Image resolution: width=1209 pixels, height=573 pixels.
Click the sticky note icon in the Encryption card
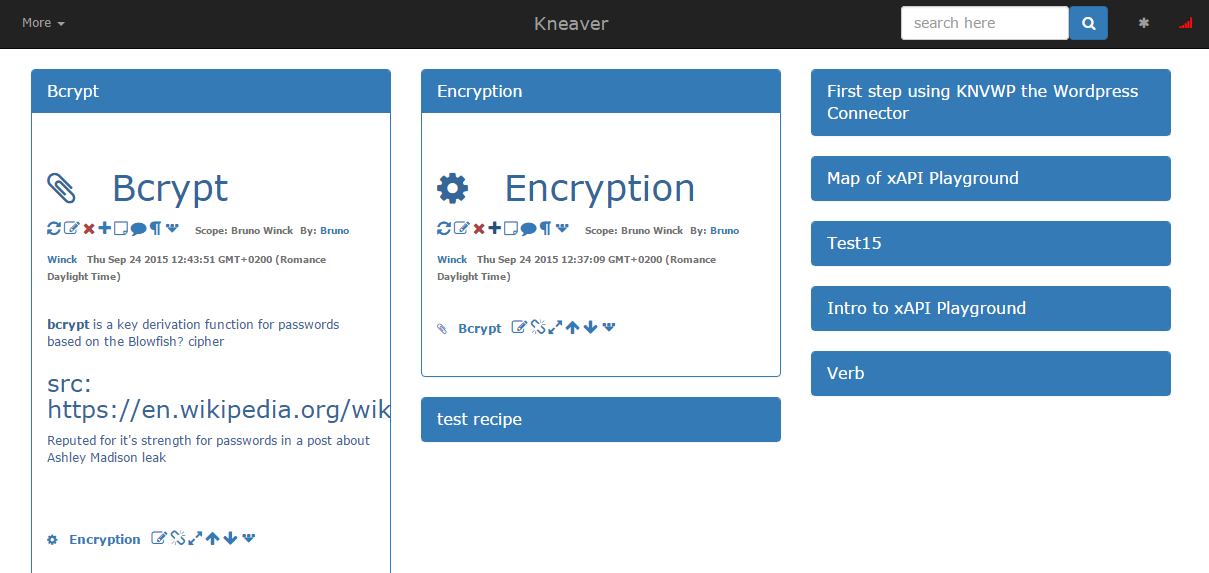click(x=511, y=228)
